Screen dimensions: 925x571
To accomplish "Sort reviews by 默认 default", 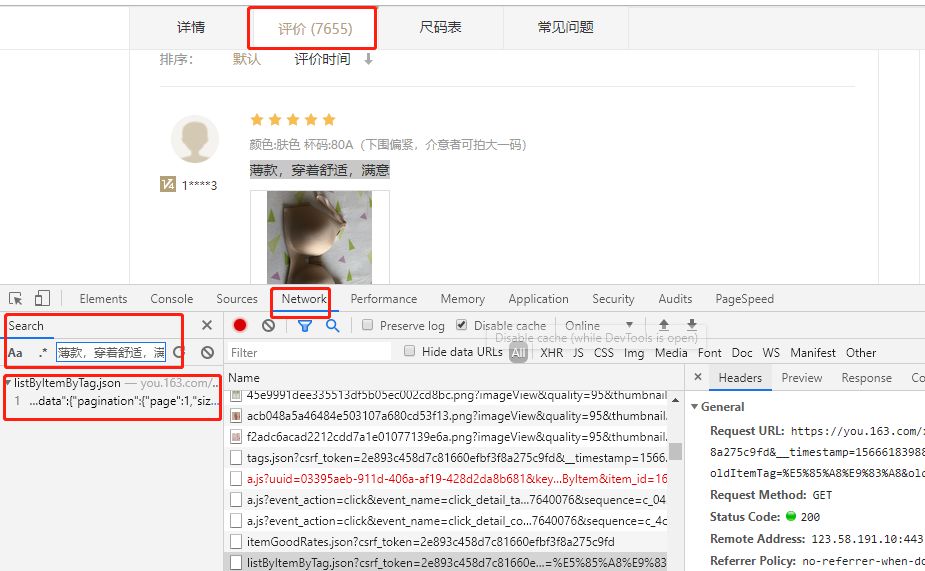I will point(247,59).
